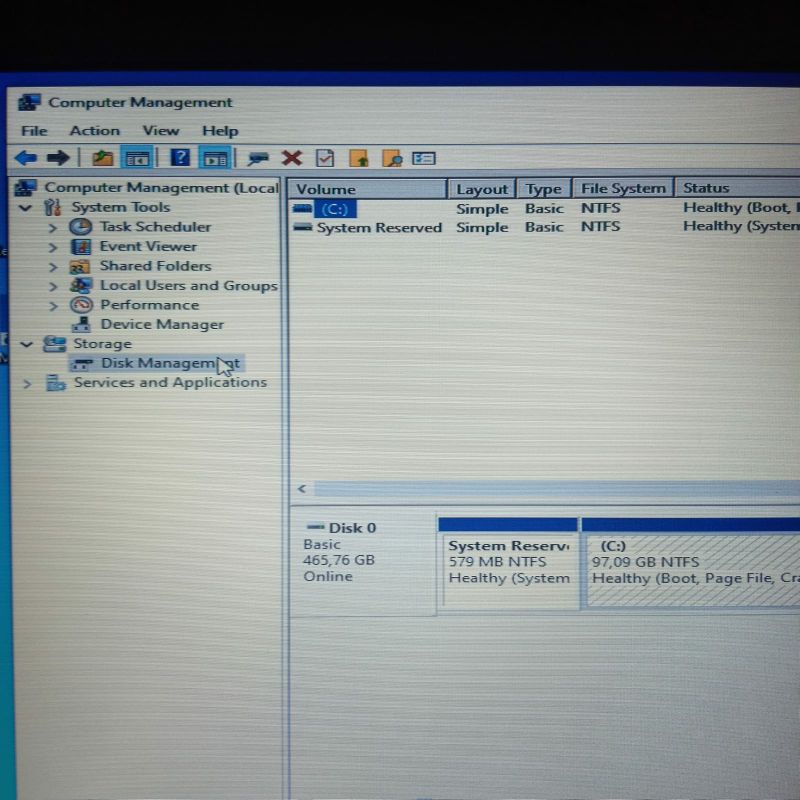Click the red X delete toolbar icon
This screenshot has height=800, width=800.
[x=292, y=158]
